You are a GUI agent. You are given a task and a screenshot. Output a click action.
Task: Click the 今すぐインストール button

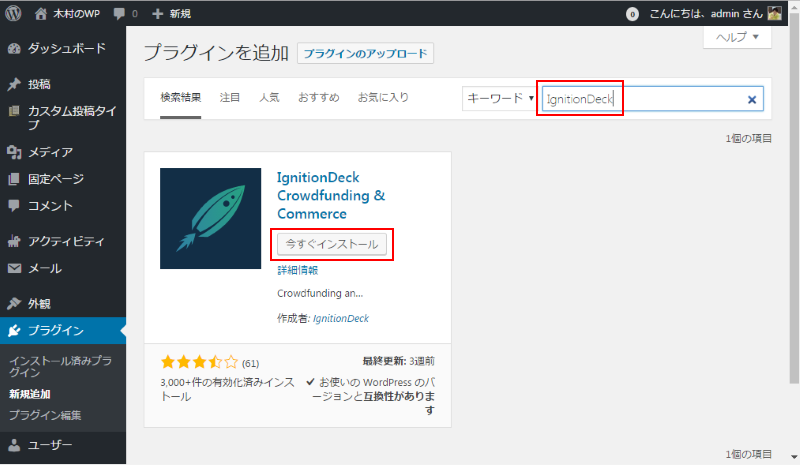(x=332, y=244)
